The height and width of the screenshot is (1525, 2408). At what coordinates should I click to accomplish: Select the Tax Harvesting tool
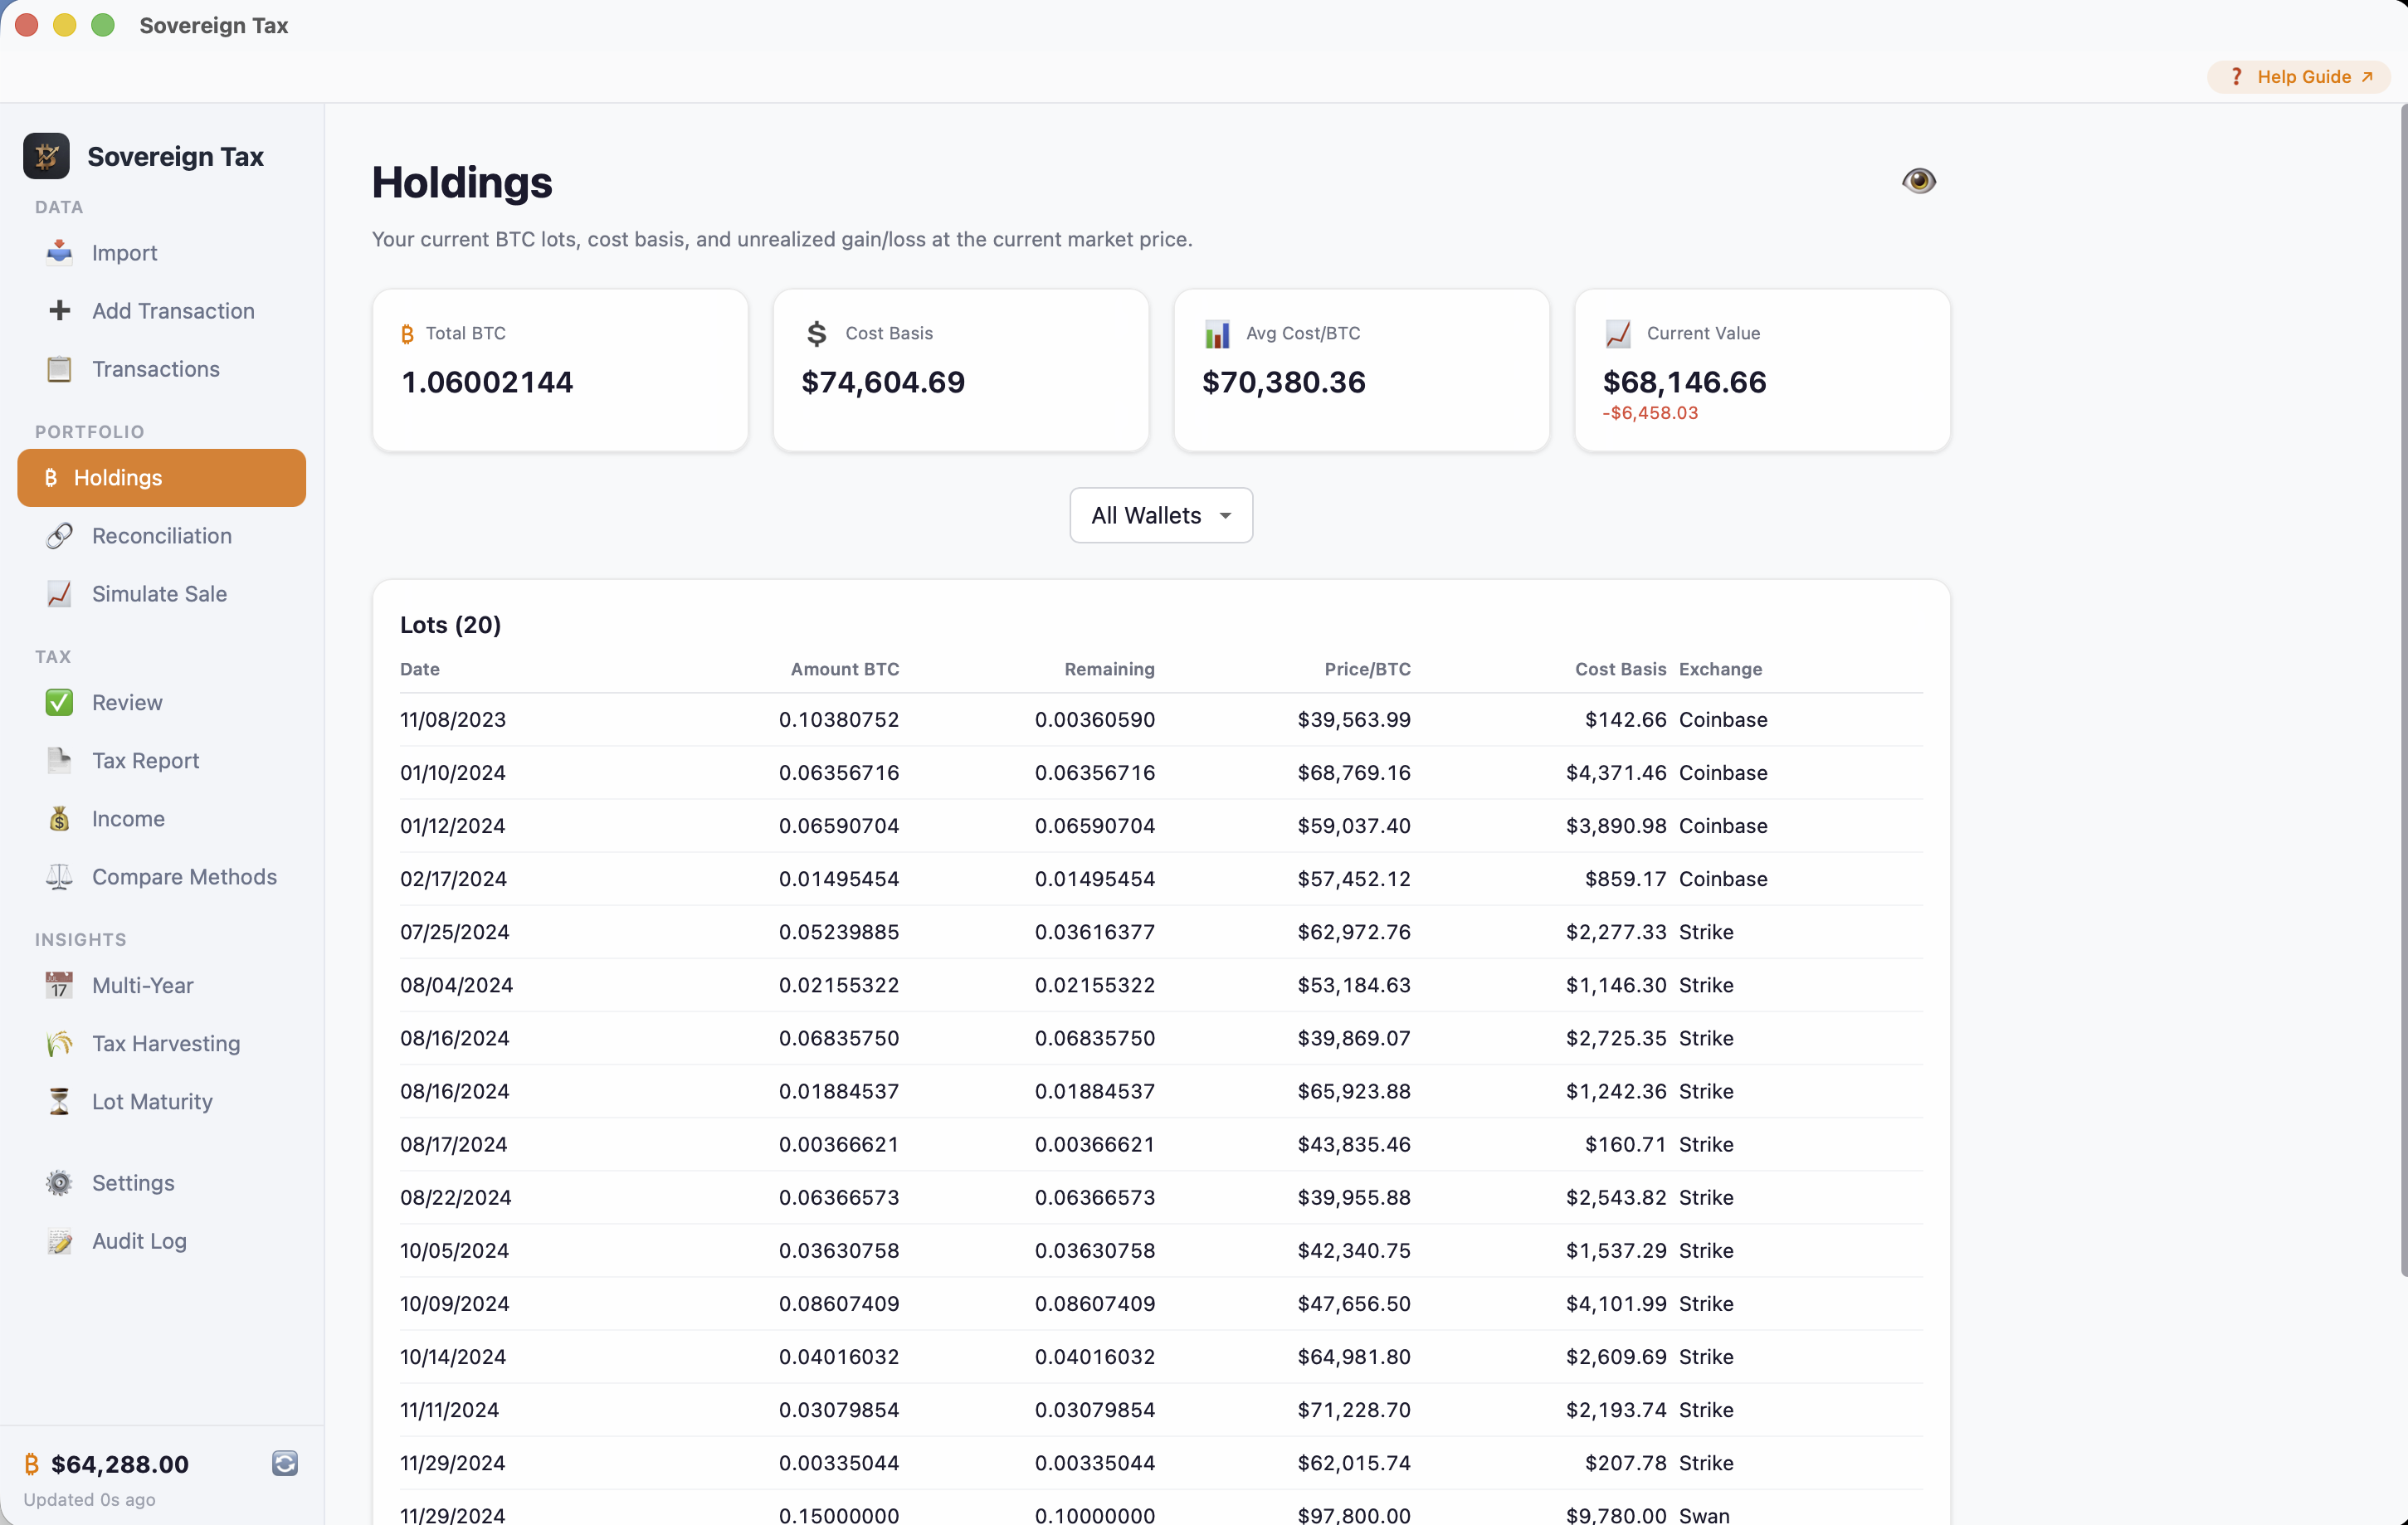tap(165, 1043)
